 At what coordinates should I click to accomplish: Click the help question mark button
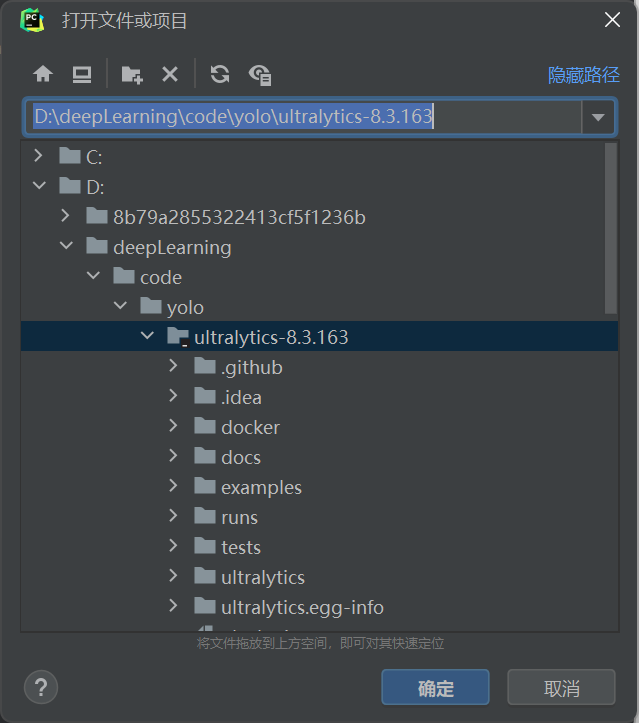41,687
